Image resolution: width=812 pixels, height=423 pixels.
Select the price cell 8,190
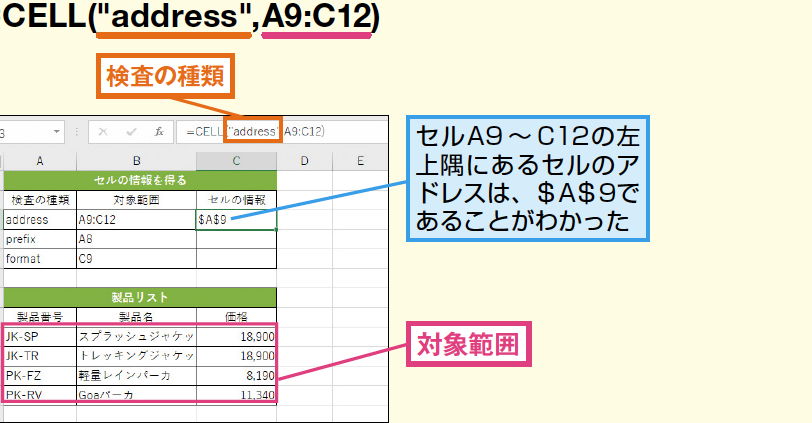(236, 375)
